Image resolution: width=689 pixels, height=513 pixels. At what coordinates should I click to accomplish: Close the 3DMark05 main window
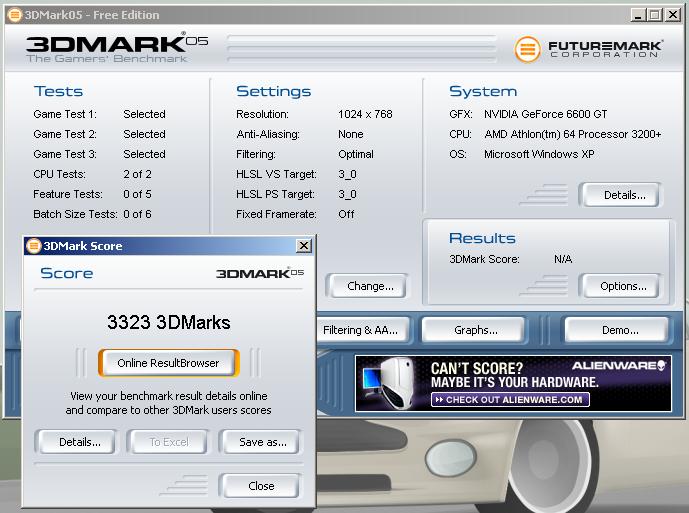click(672, 15)
